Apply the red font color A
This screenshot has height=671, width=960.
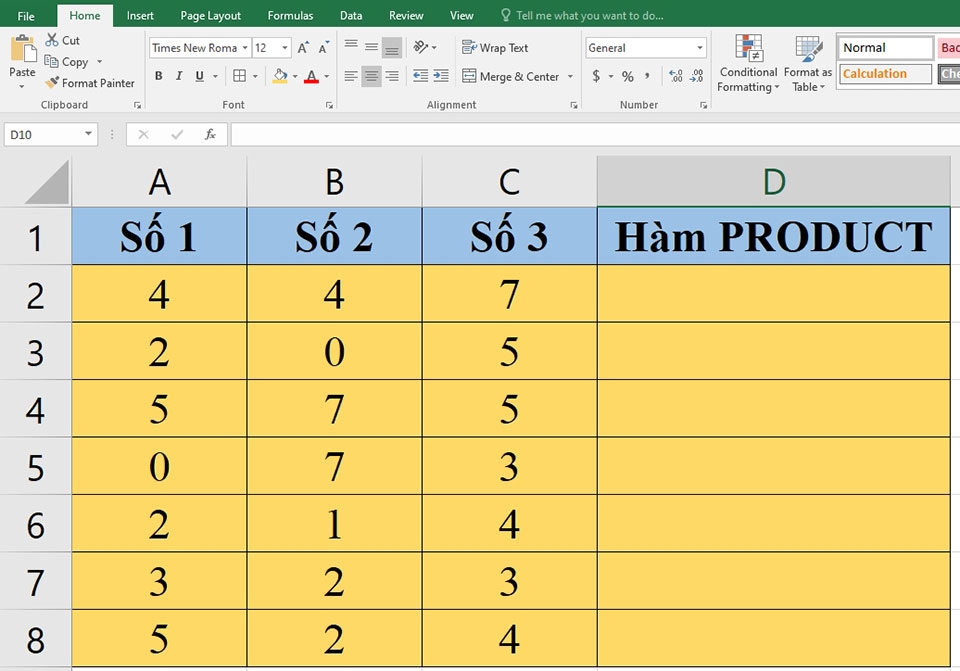pyautogui.click(x=311, y=76)
